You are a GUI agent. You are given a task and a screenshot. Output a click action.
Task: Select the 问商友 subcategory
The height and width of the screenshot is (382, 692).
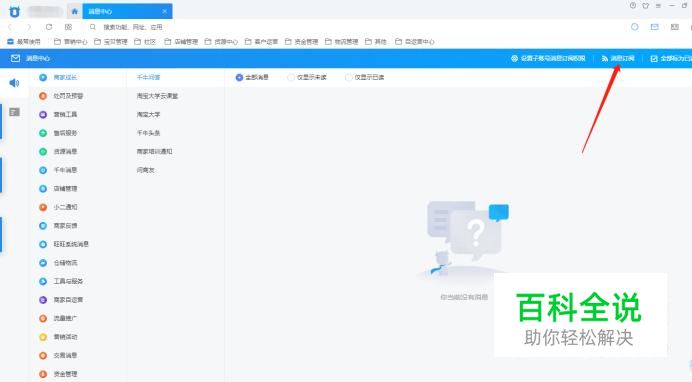point(146,170)
